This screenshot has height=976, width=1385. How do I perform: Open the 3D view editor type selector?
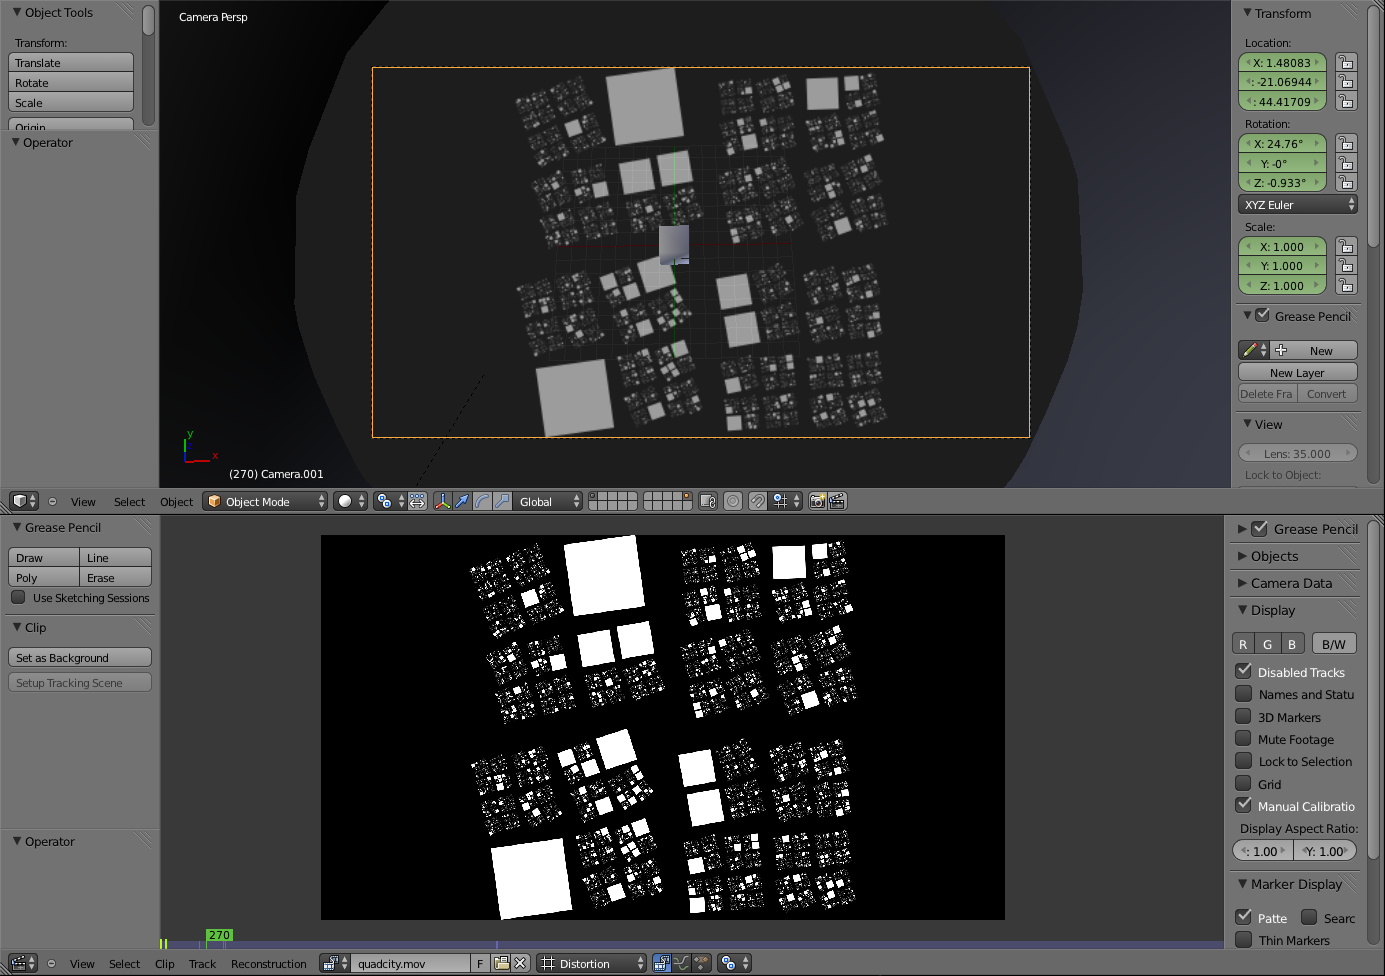coord(24,501)
